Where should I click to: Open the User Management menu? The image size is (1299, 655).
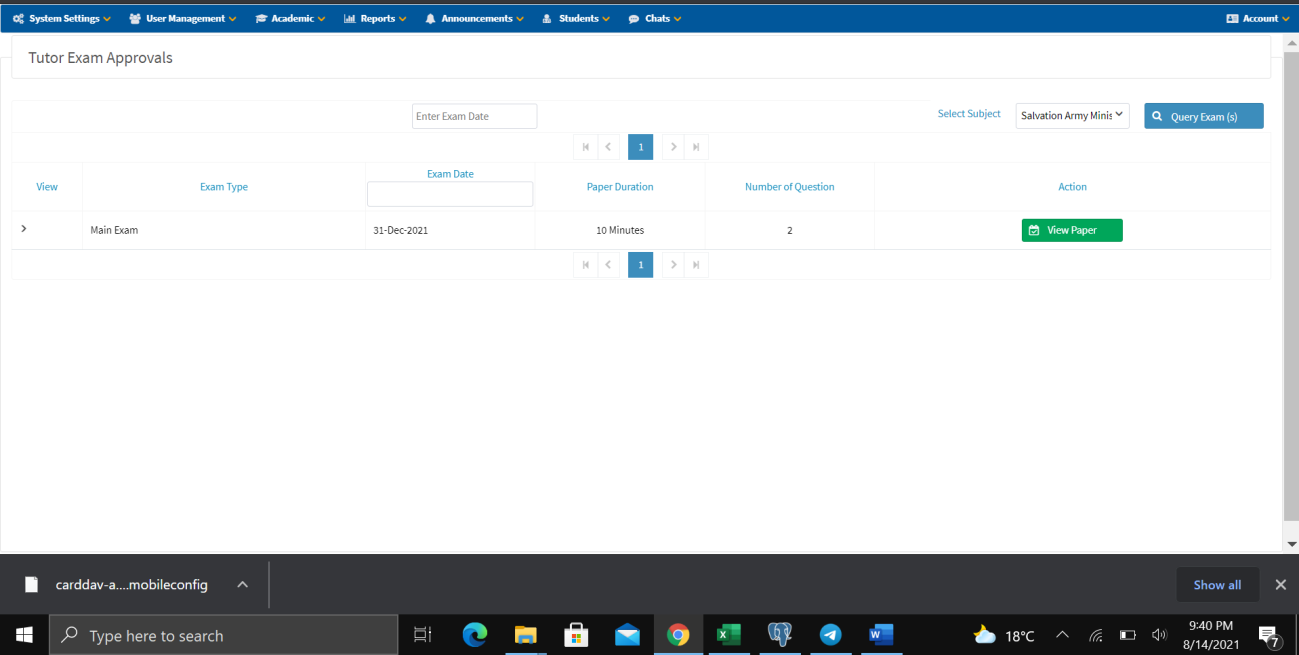pos(184,19)
